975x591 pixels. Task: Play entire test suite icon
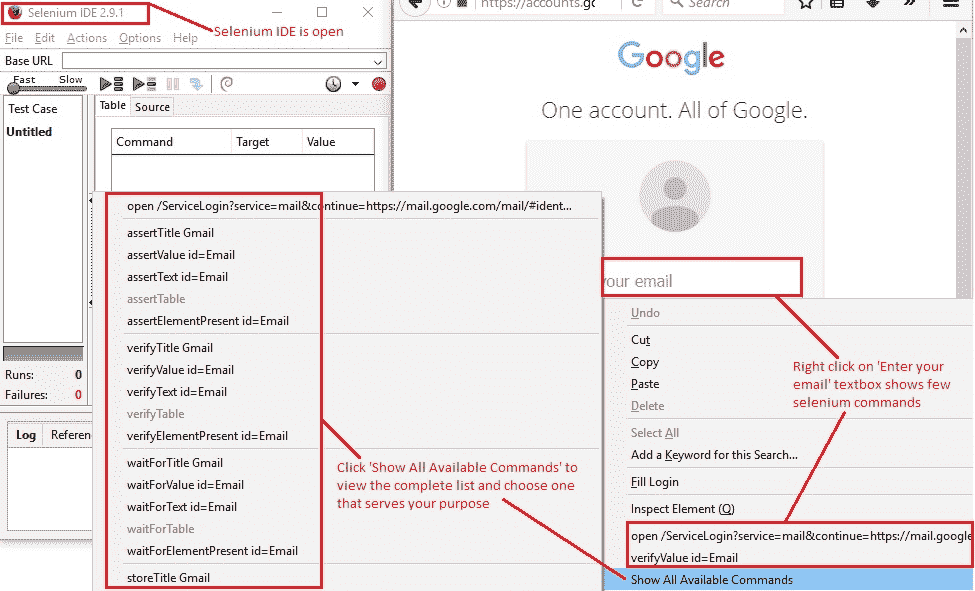click(x=112, y=84)
